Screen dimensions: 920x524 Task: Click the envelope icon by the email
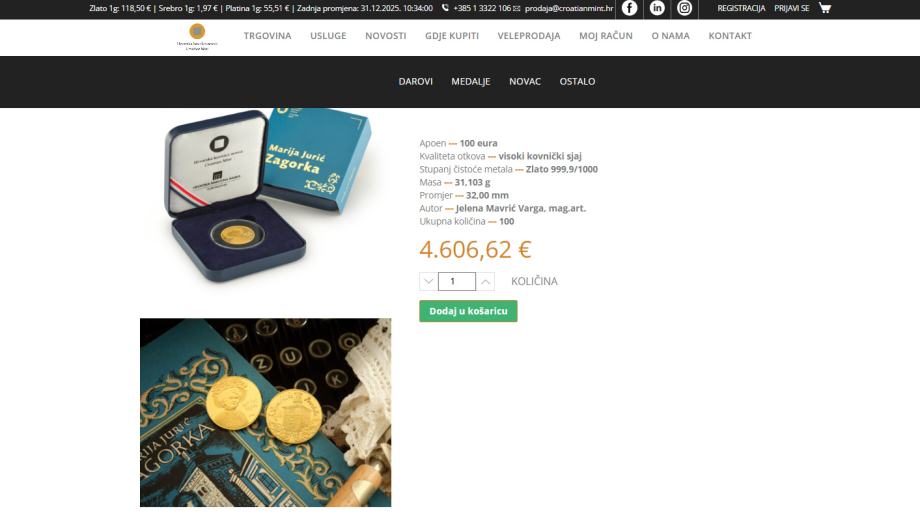click(516, 9)
